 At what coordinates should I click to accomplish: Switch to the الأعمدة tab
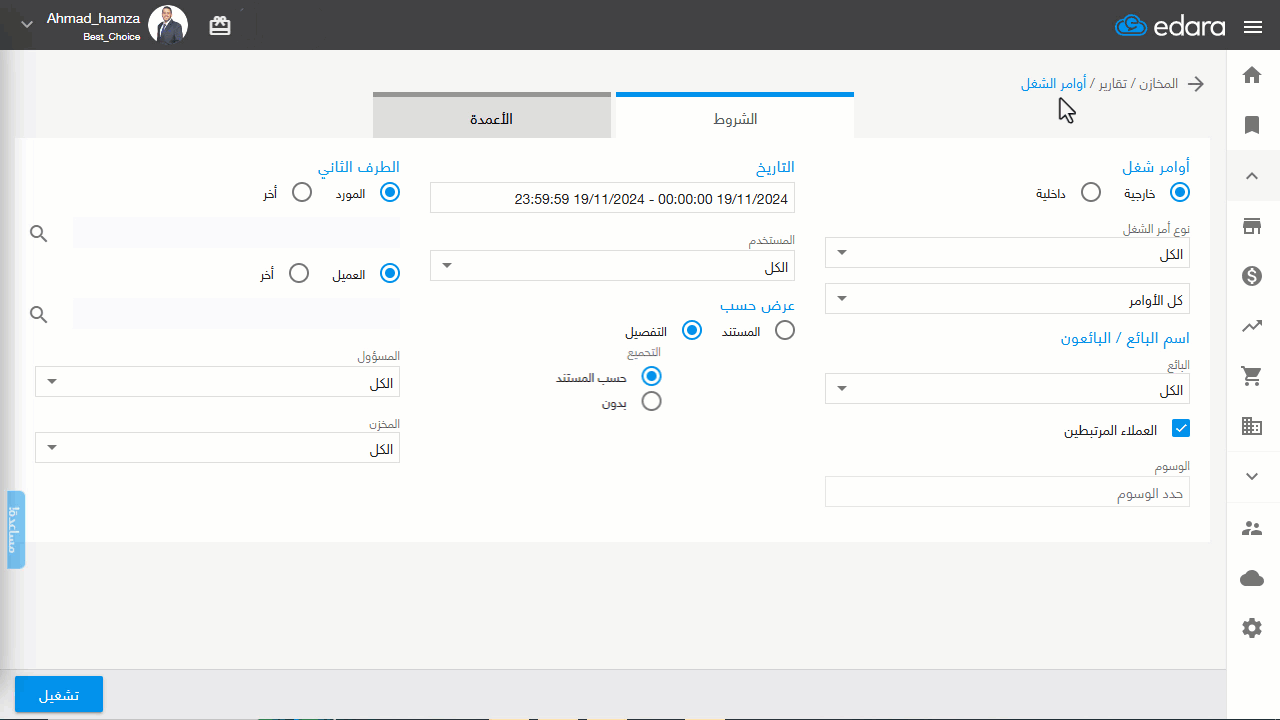(x=492, y=116)
